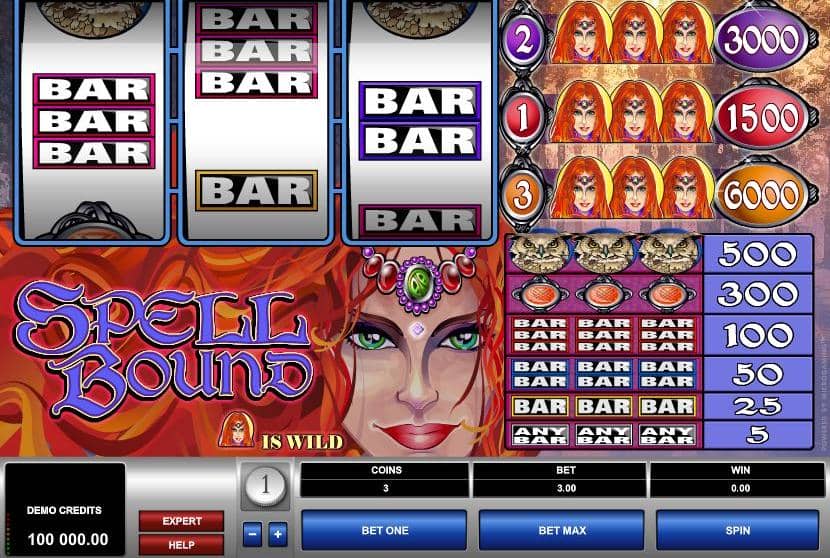Click the BET MAX button
Viewport: 830px width, 558px height.
point(562,530)
